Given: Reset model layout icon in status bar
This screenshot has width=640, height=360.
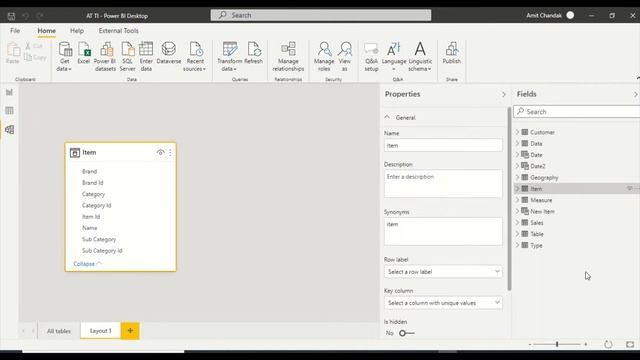Looking at the screenshot, I should tap(608, 344).
